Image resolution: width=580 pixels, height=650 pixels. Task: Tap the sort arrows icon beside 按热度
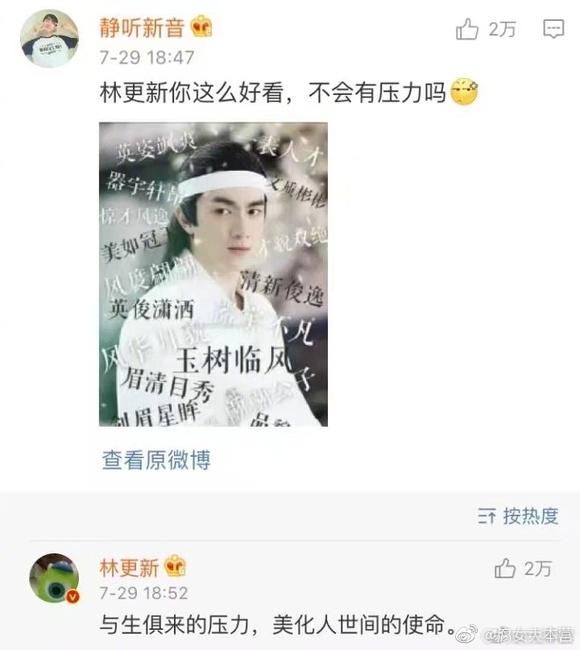tap(486, 516)
